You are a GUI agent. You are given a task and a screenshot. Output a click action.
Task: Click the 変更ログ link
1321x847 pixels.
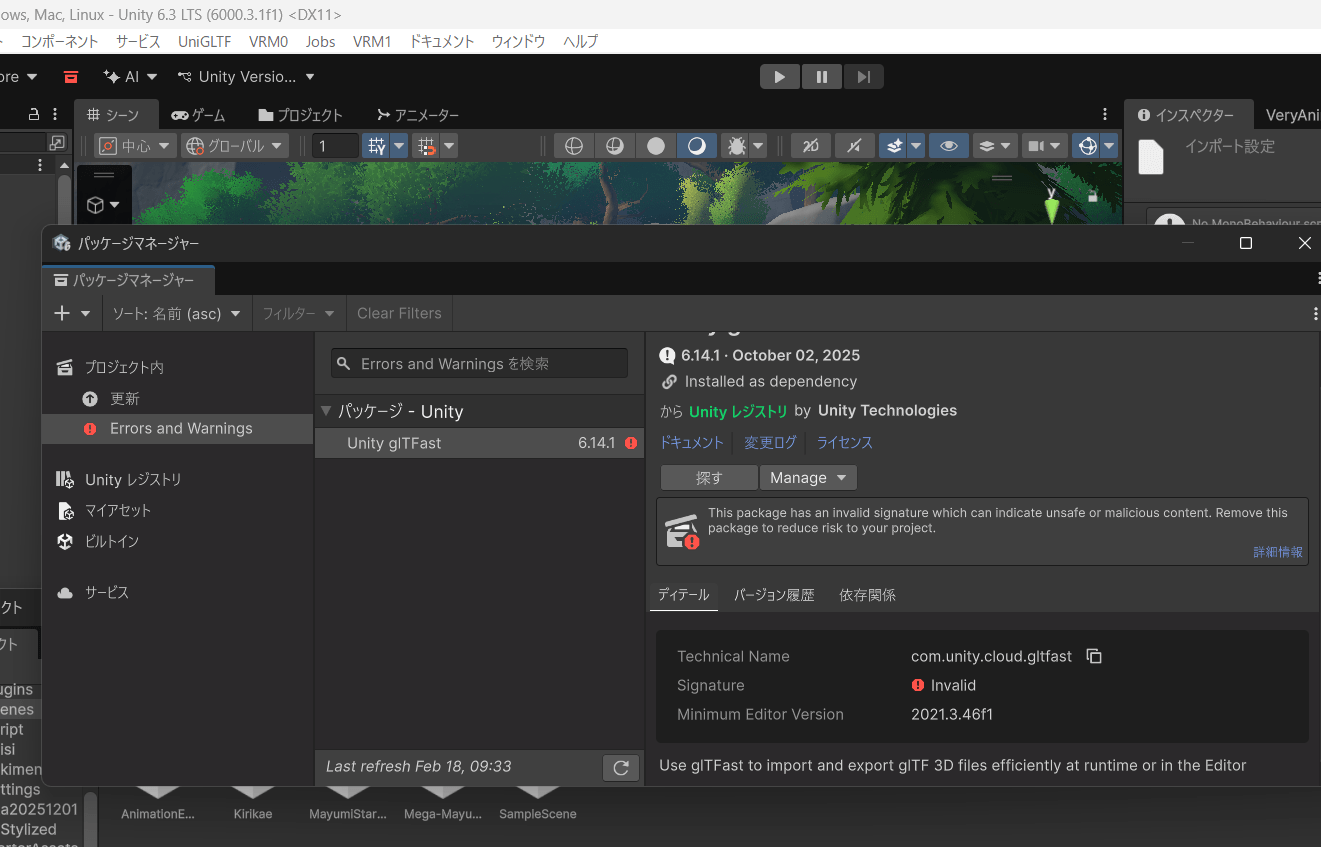pyautogui.click(x=770, y=442)
